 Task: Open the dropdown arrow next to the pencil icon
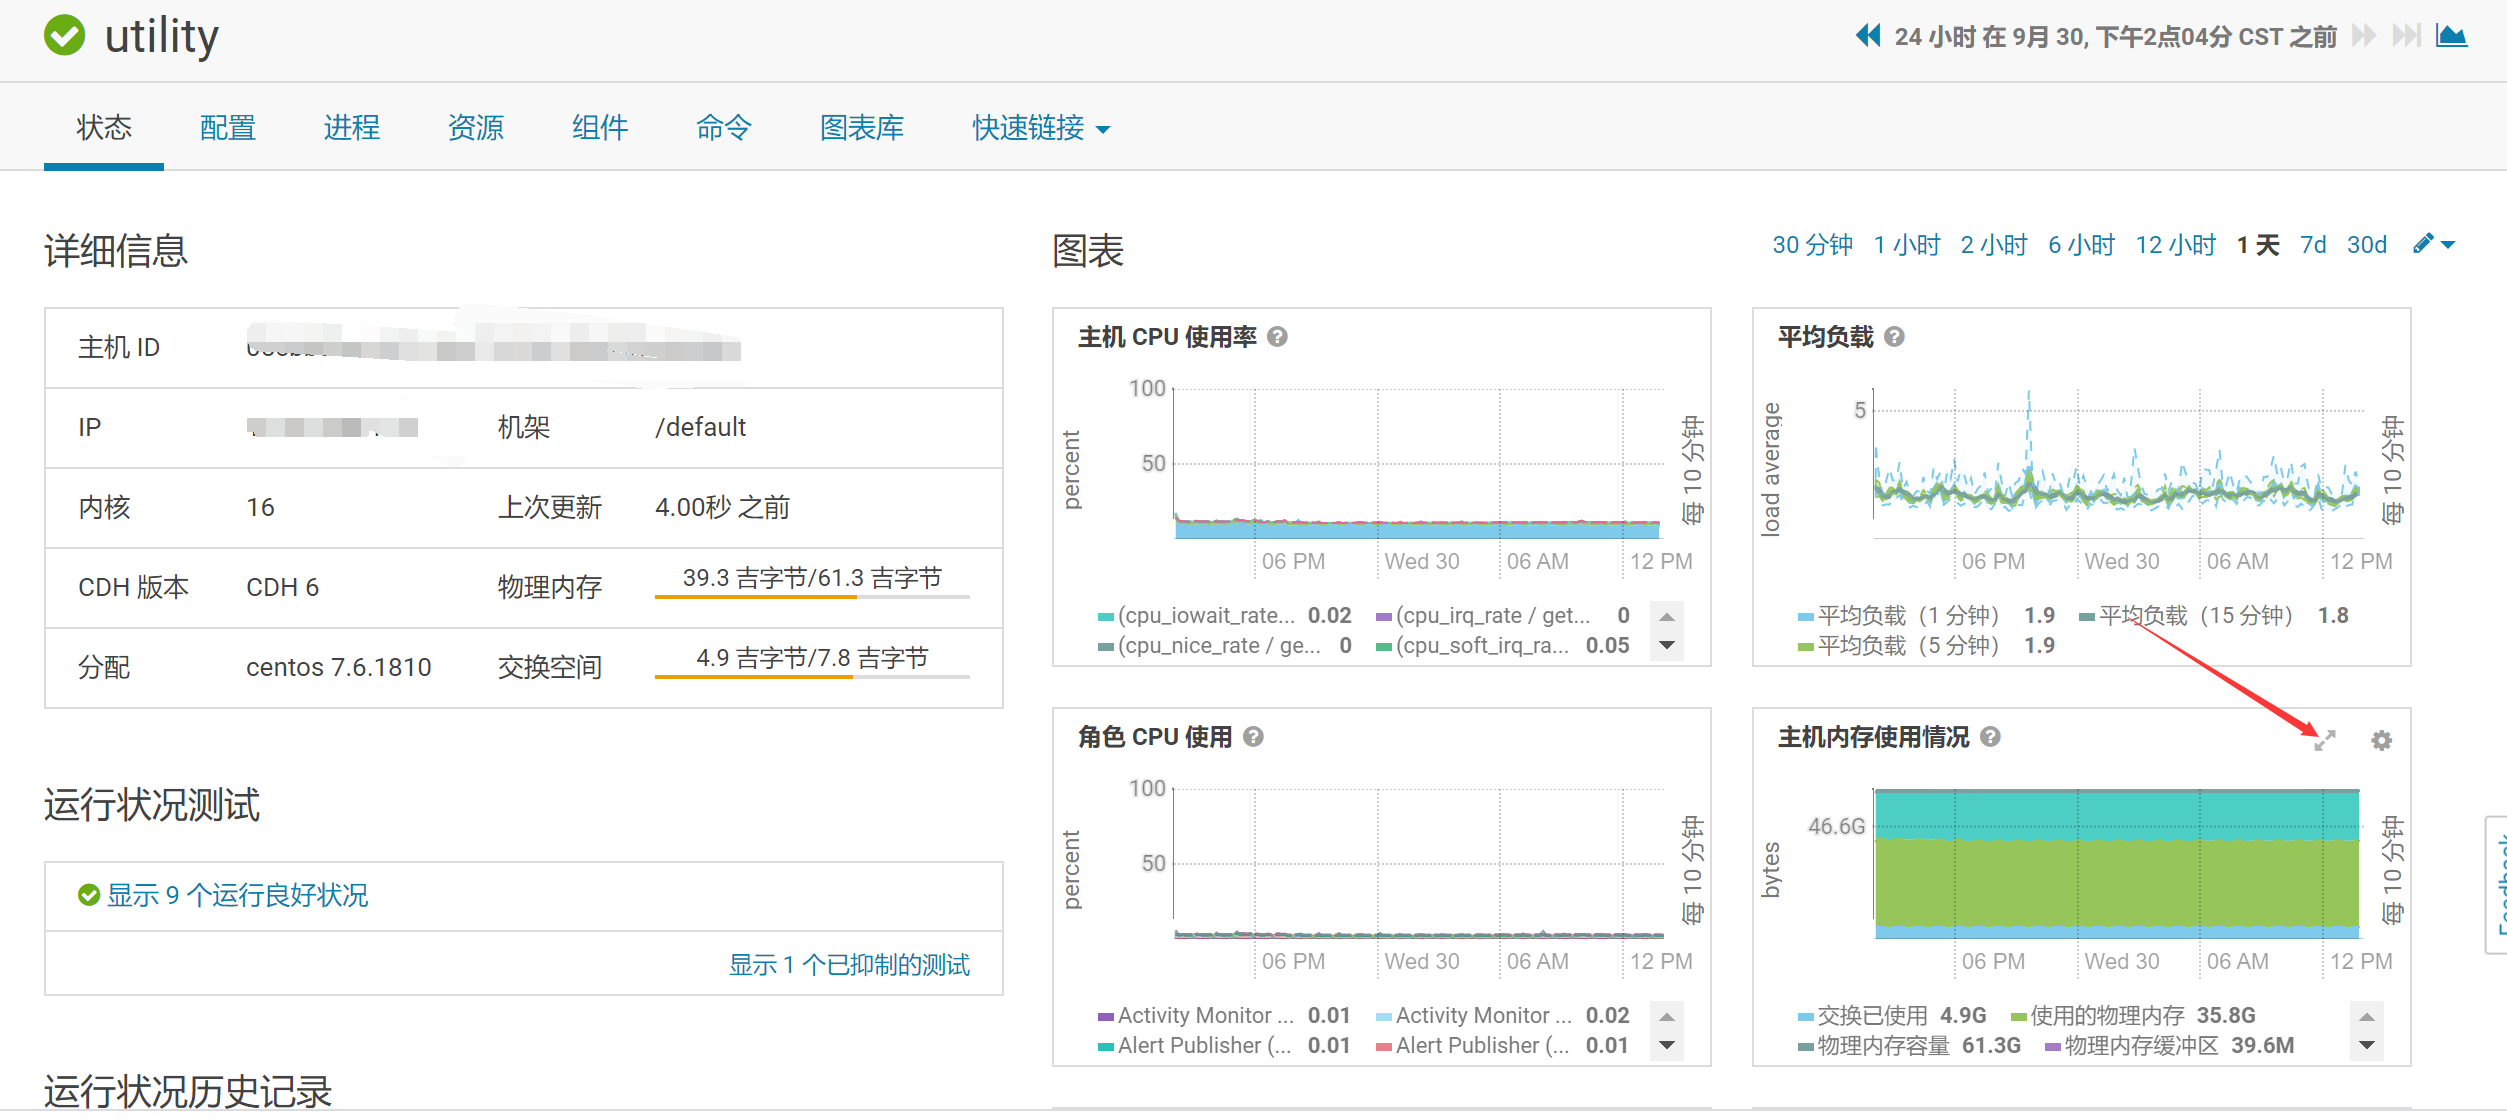(x=2446, y=245)
